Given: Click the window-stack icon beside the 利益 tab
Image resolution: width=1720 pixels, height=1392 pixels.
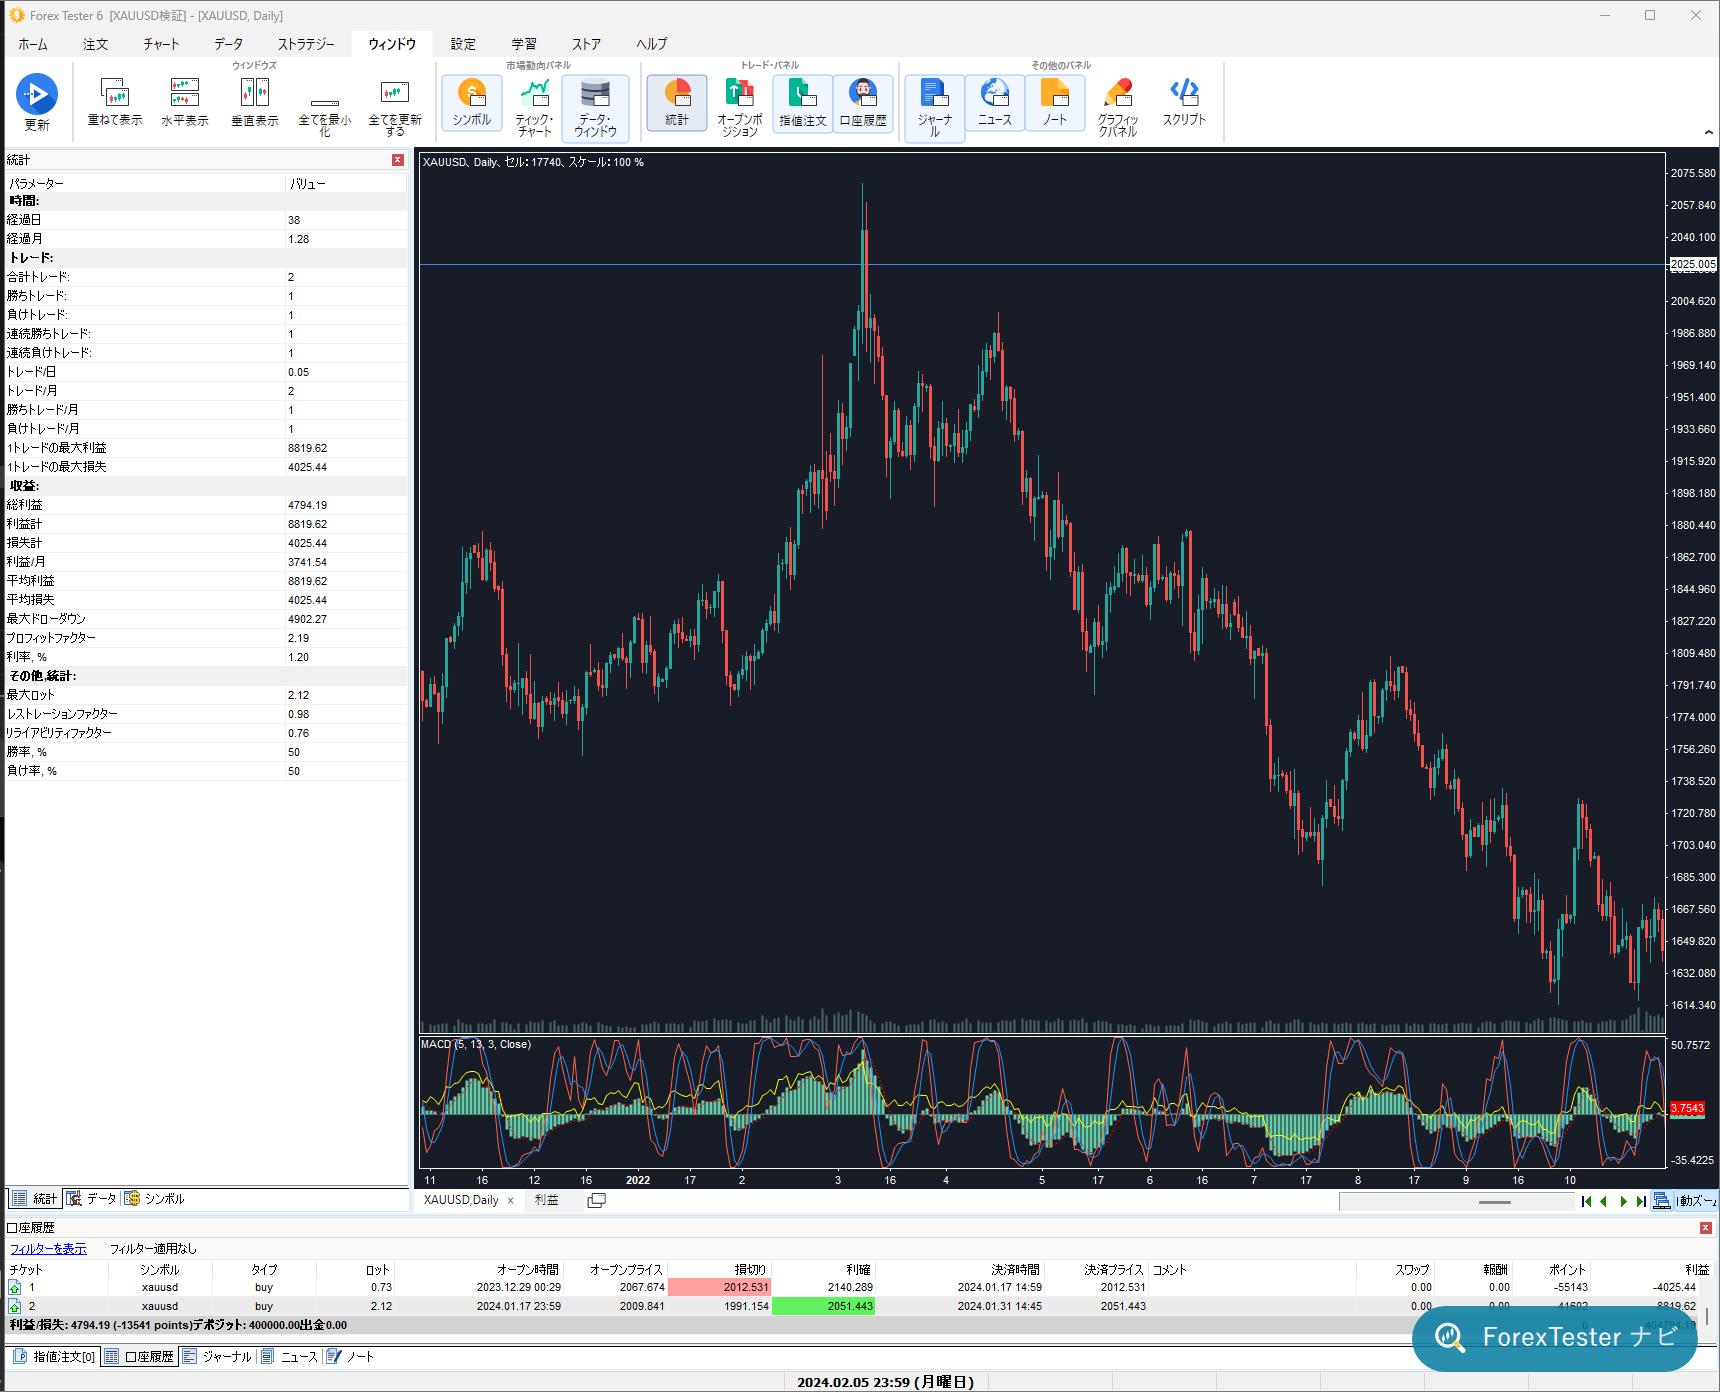Looking at the screenshot, I should [597, 1200].
